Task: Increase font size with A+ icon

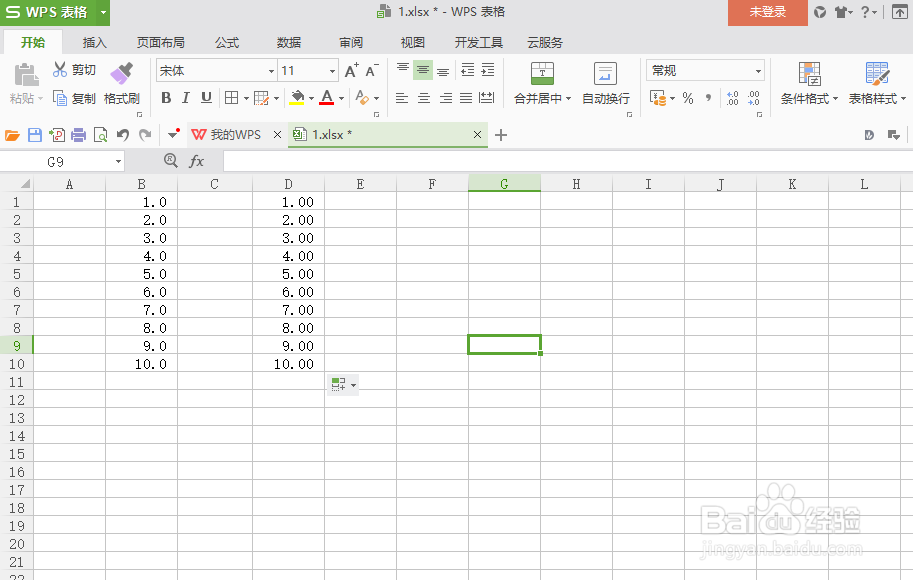Action: tap(352, 70)
